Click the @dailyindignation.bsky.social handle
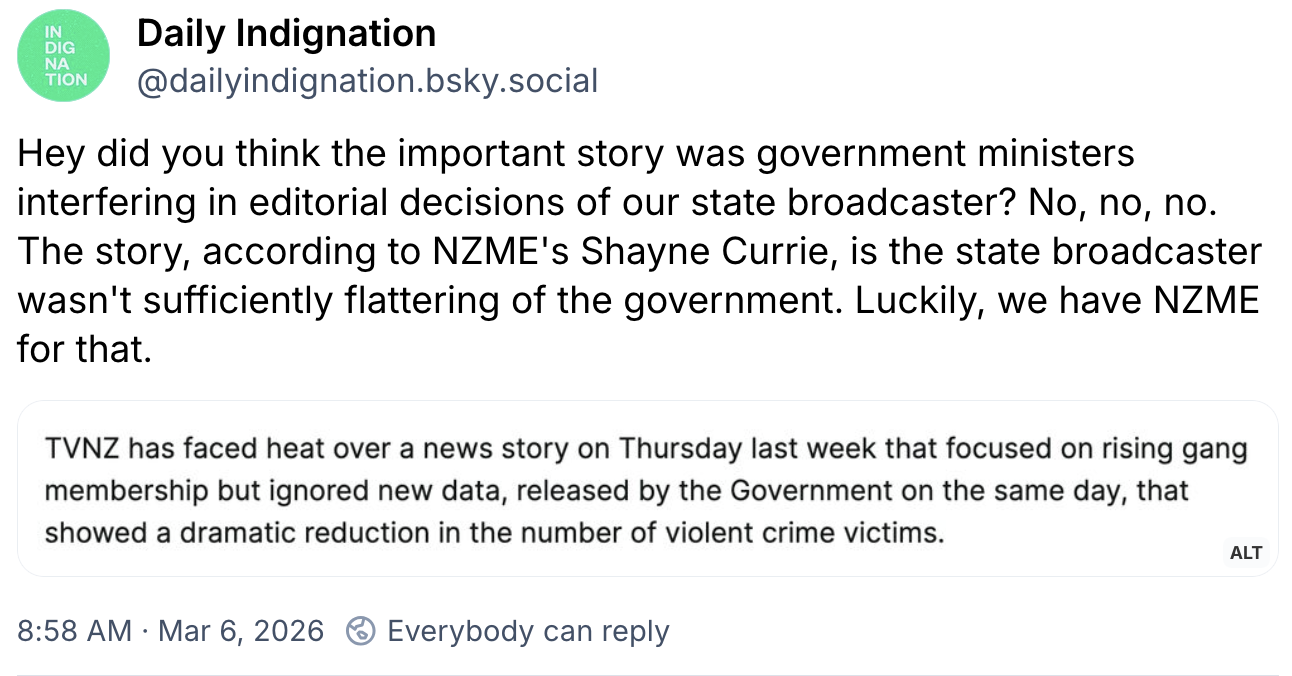The height and width of the screenshot is (676, 1292). click(367, 80)
